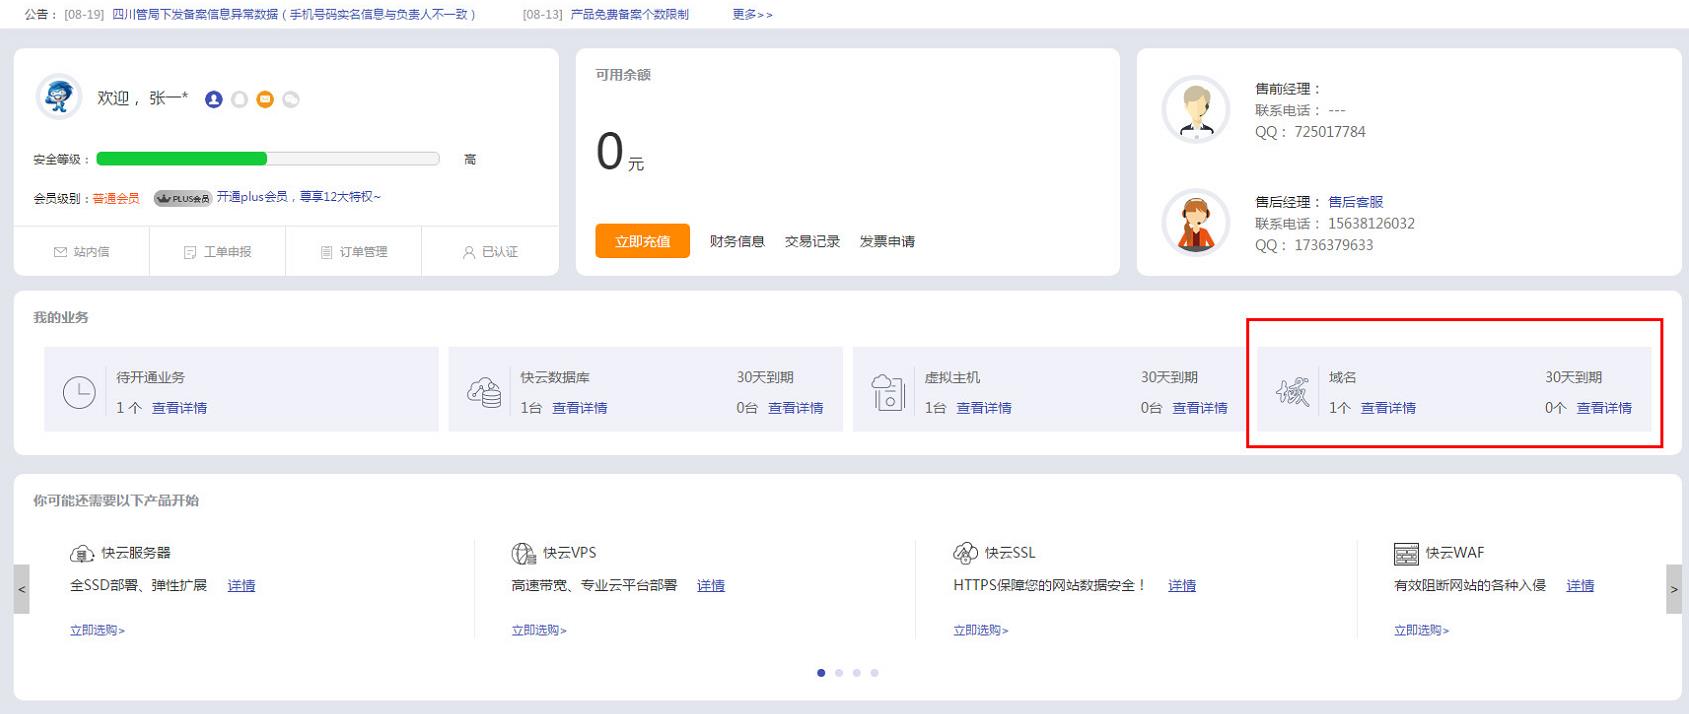Click the 快云SSL icon
Image resolution: width=1689 pixels, height=714 pixels.
(x=965, y=553)
